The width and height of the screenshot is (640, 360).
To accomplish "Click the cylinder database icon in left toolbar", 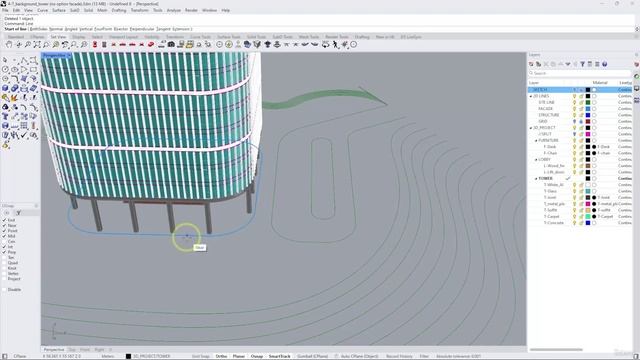I will tap(5, 126).
